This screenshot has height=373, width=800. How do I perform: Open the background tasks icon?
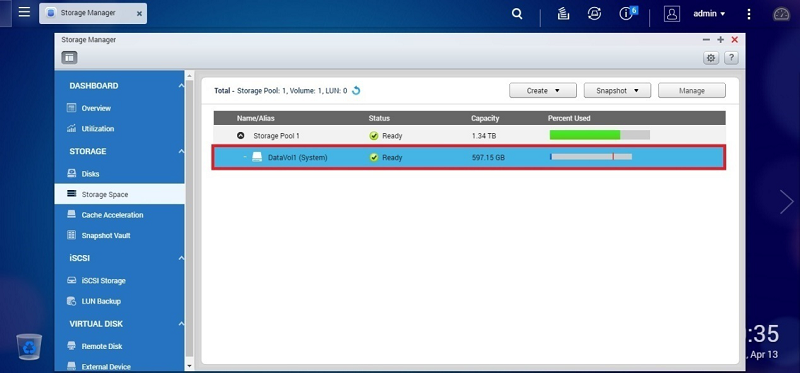coord(563,14)
